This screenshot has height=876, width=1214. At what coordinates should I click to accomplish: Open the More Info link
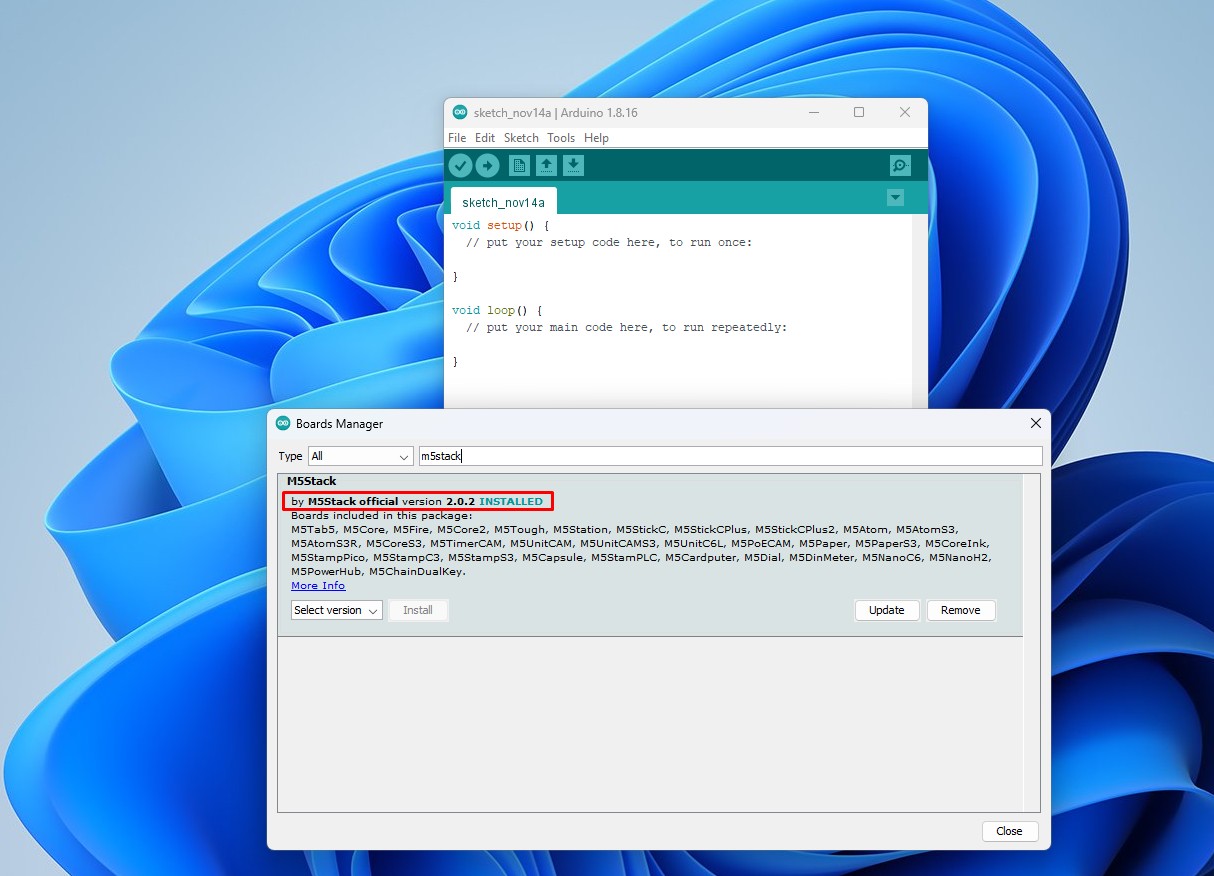pyautogui.click(x=318, y=586)
